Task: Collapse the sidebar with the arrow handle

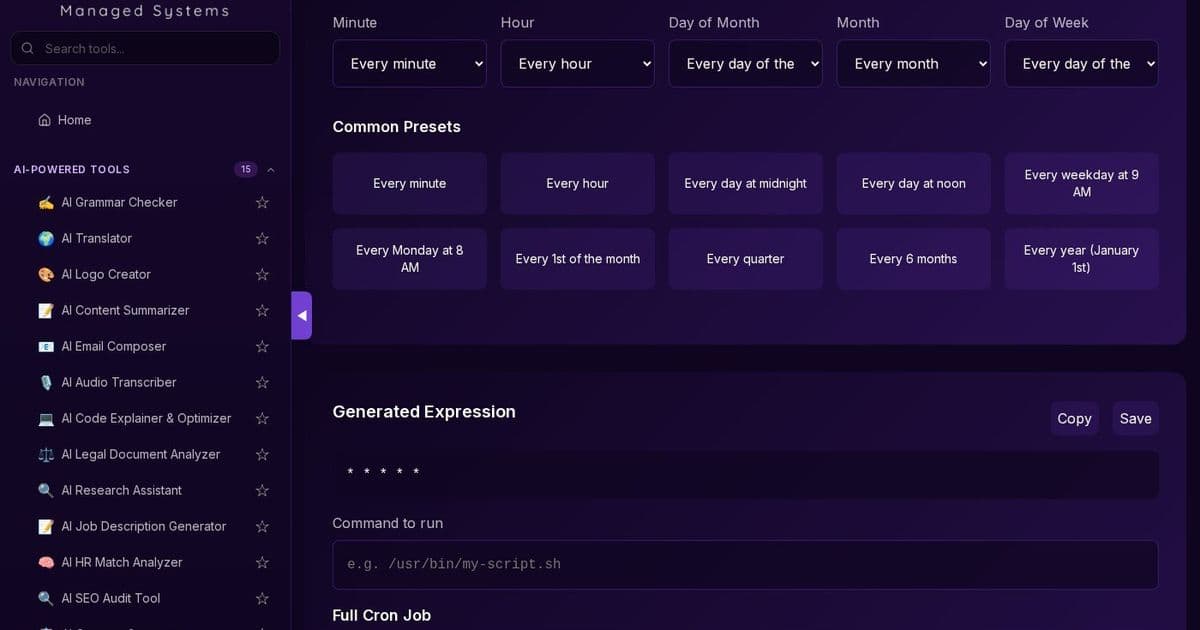Action: click(x=301, y=315)
